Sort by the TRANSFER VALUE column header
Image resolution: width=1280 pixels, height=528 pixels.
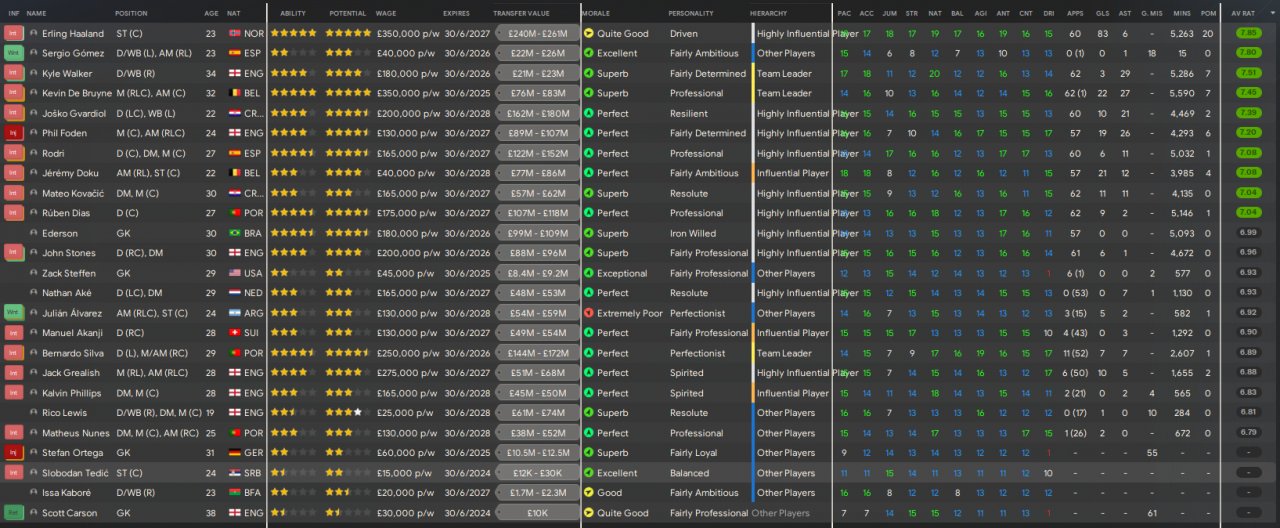[x=521, y=13]
